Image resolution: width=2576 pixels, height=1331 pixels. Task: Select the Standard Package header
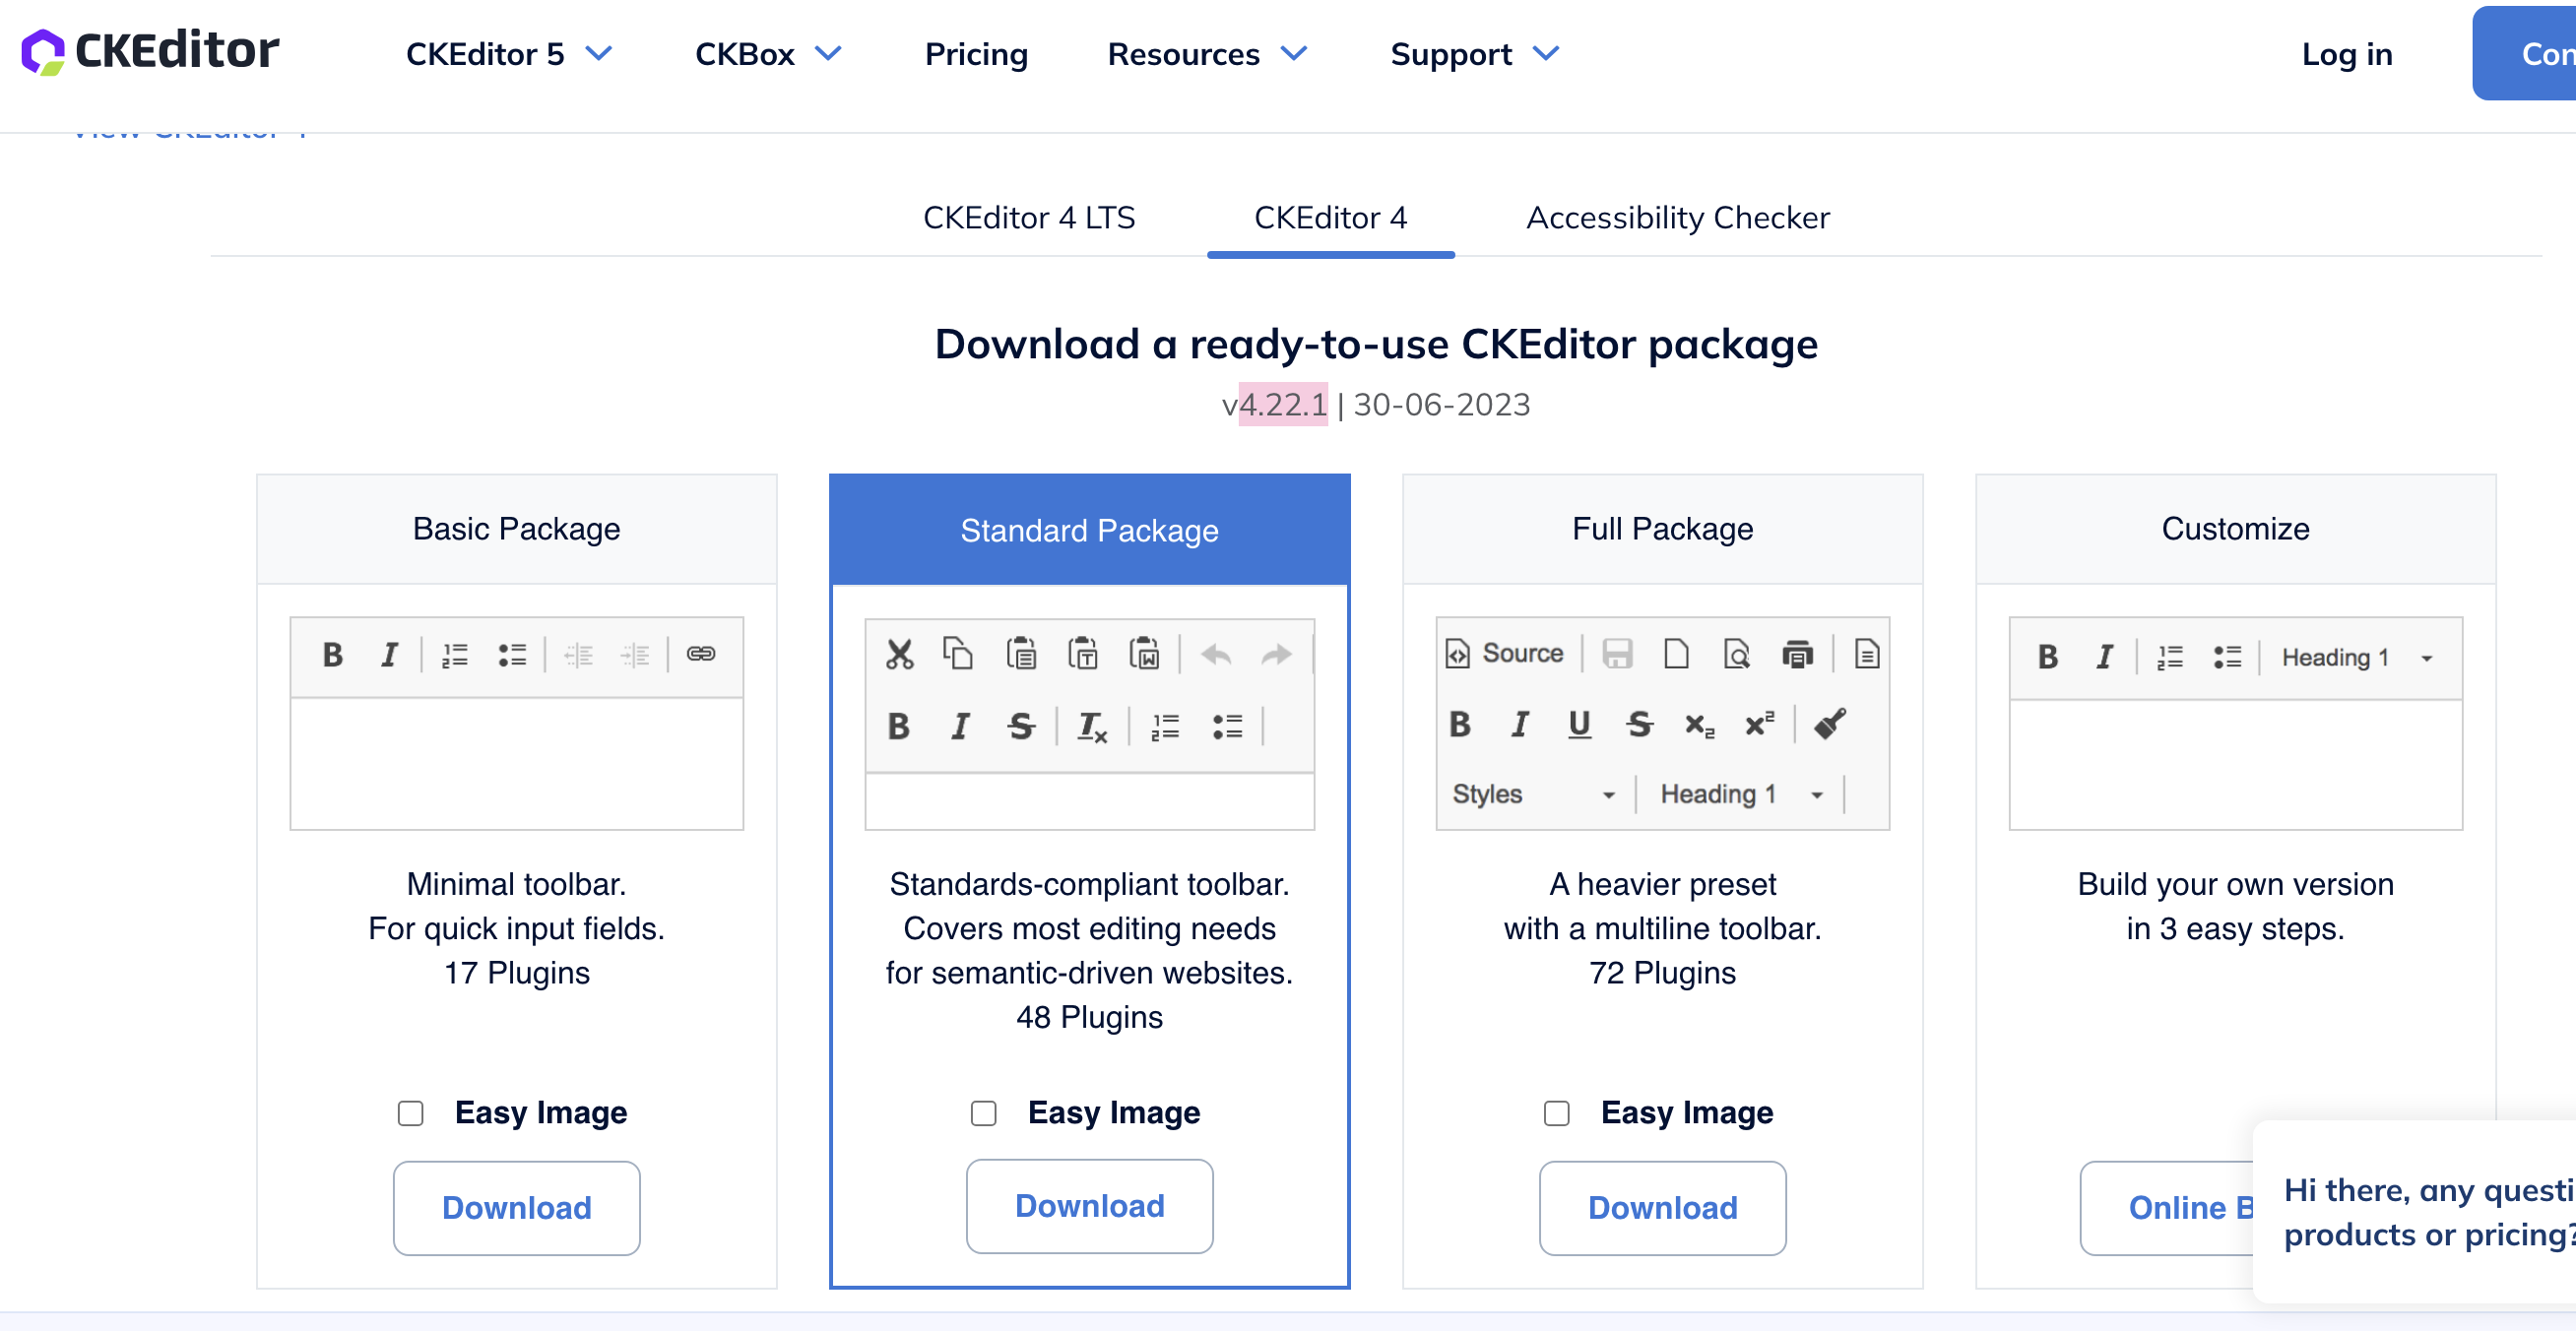coord(1089,530)
